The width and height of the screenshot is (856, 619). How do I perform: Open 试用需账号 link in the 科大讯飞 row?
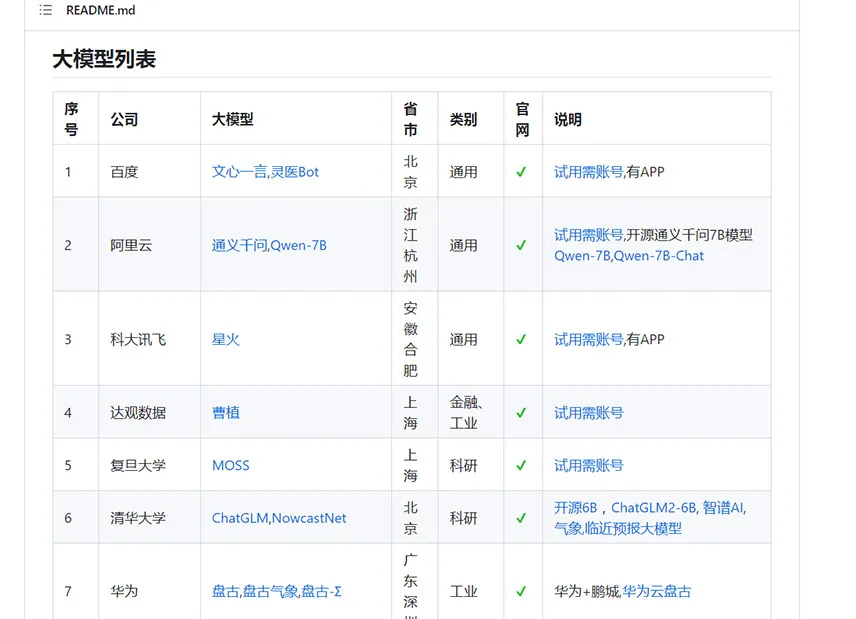click(x=588, y=340)
